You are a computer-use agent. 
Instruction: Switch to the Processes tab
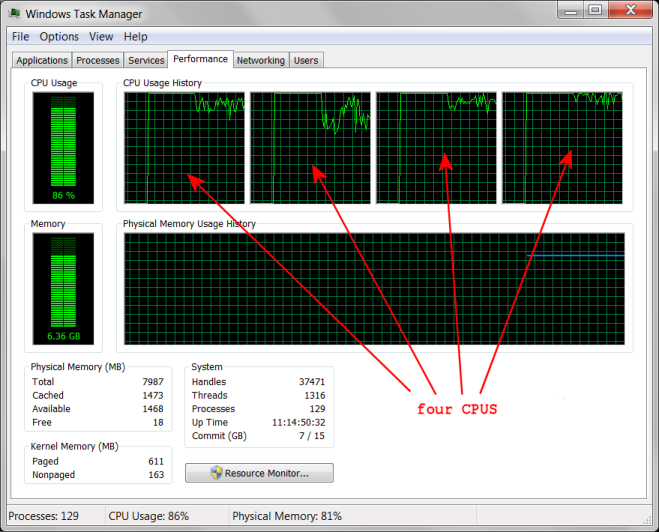click(98, 61)
